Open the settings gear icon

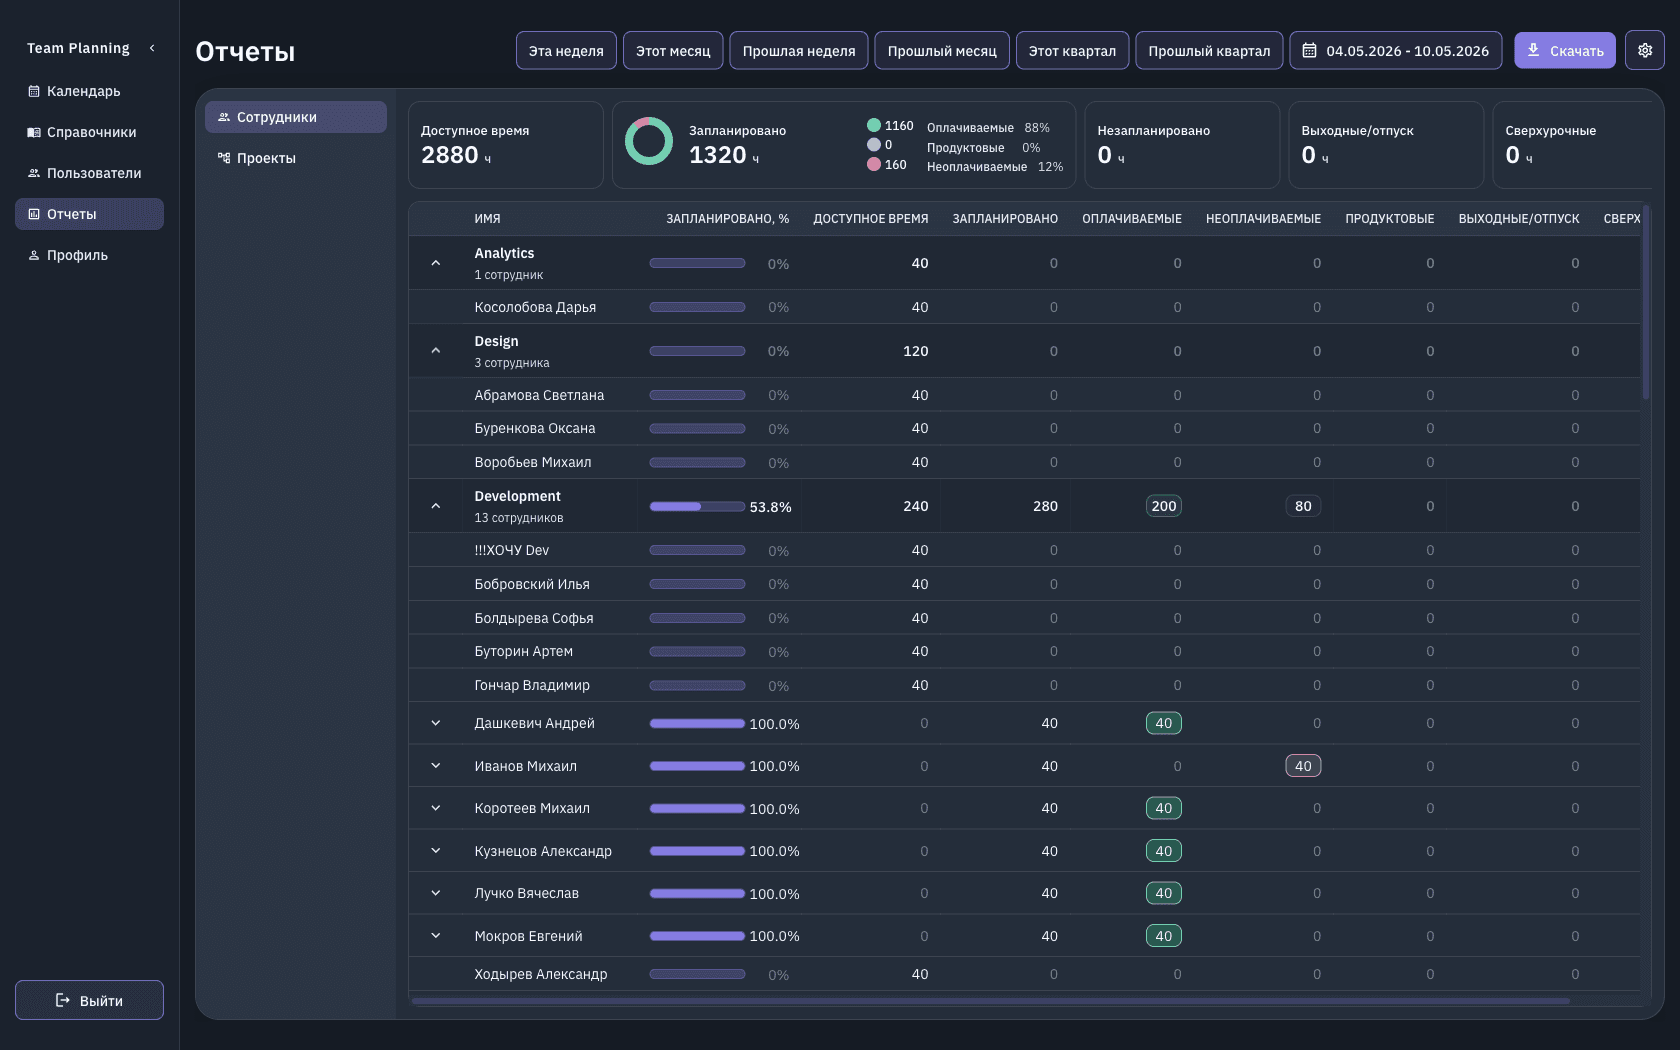(1644, 50)
